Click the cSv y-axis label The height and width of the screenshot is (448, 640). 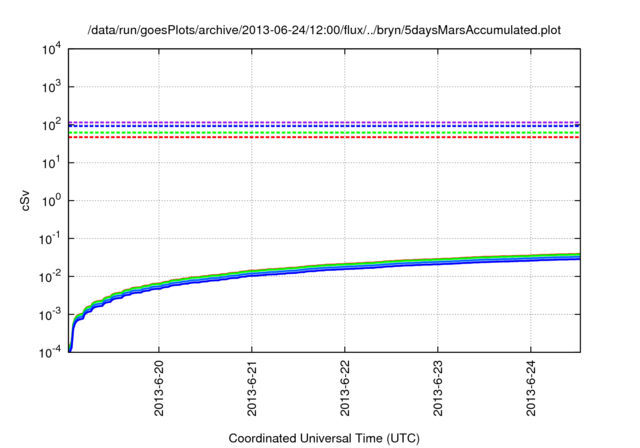pos(25,201)
